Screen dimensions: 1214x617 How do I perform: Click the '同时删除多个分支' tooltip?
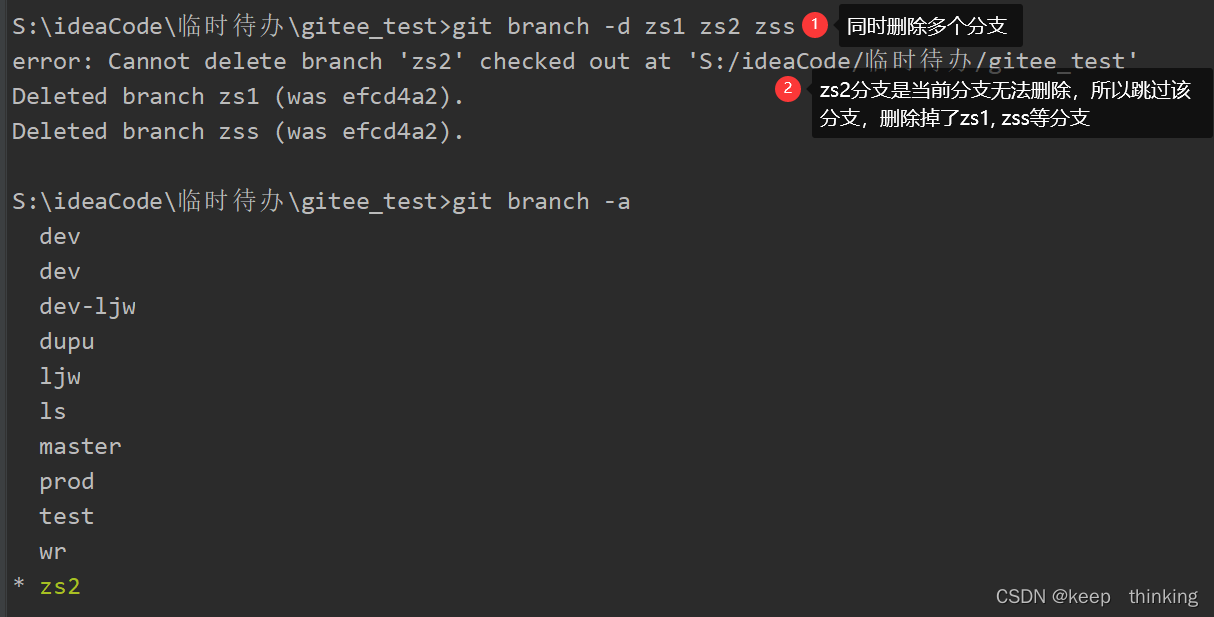click(926, 25)
